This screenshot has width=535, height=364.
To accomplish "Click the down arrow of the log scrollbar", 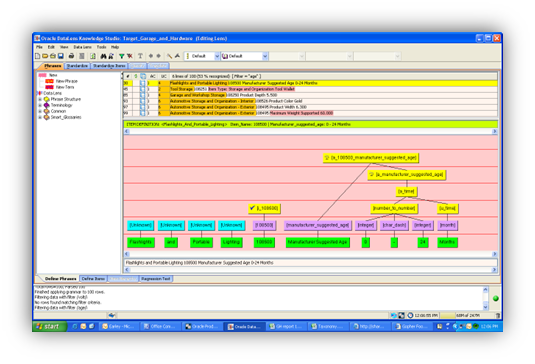I will [x=485, y=307].
